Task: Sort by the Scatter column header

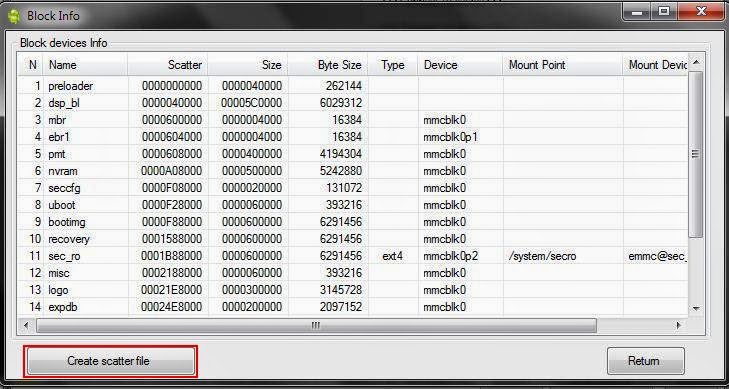Action: [x=168, y=65]
